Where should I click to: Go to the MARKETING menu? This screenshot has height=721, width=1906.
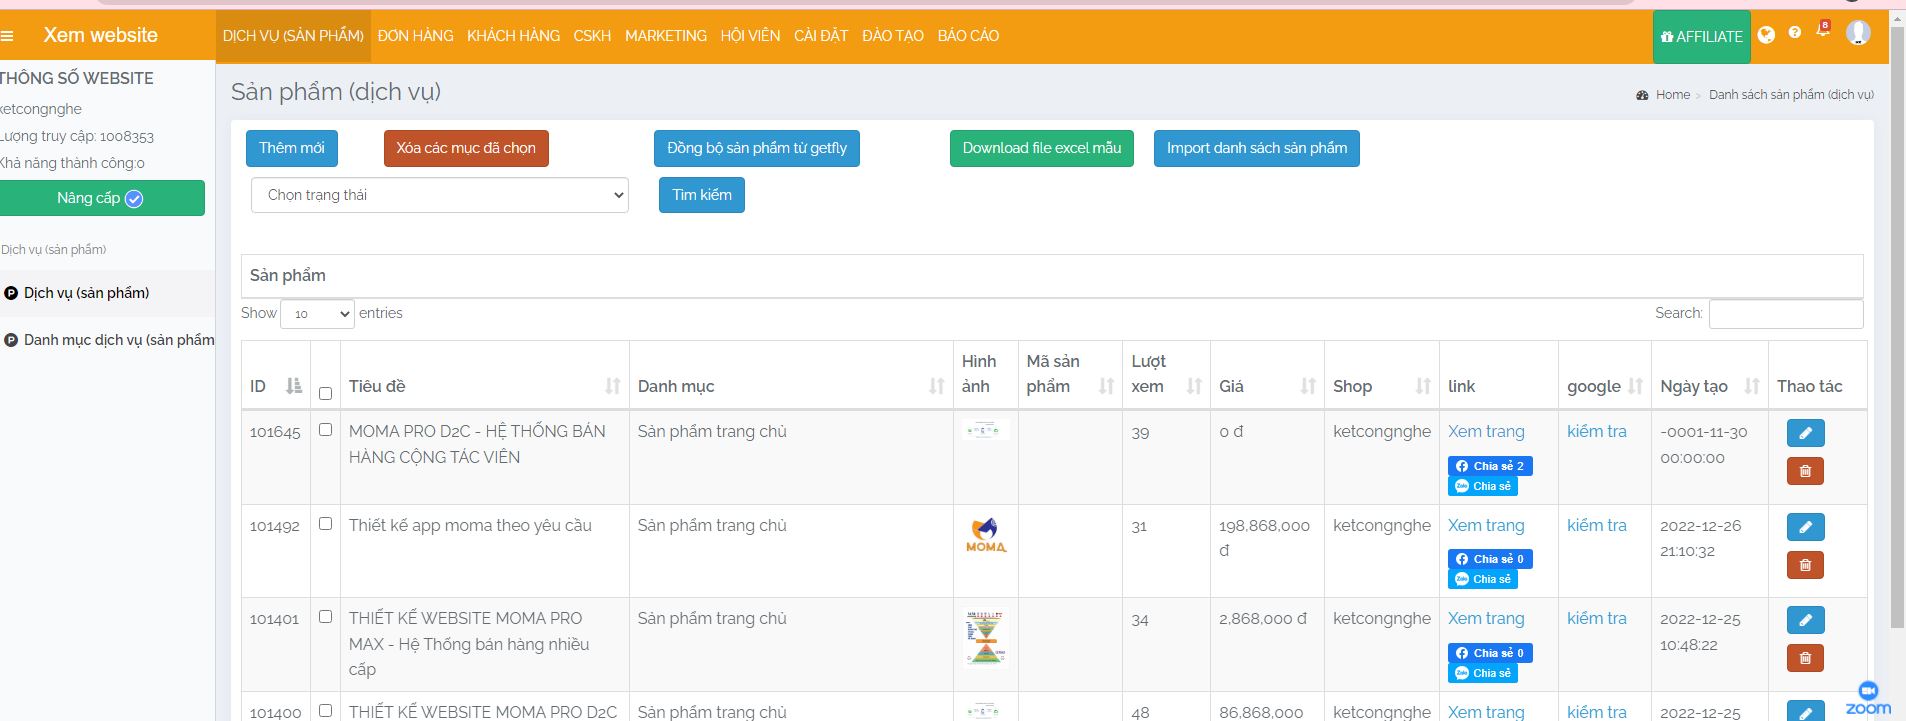665,36
